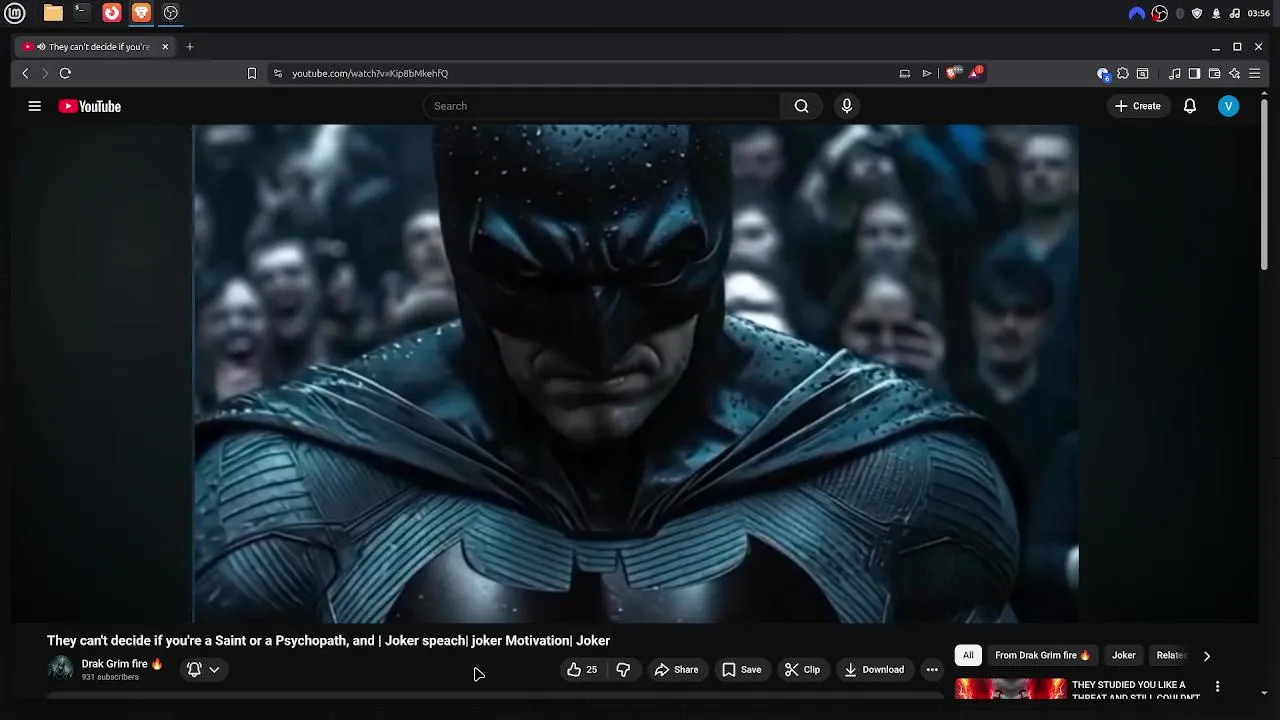The height and width of the screenshot is (720, 1280).
Task: Open the Files folder in taskbar
Action: coord(53,13)
